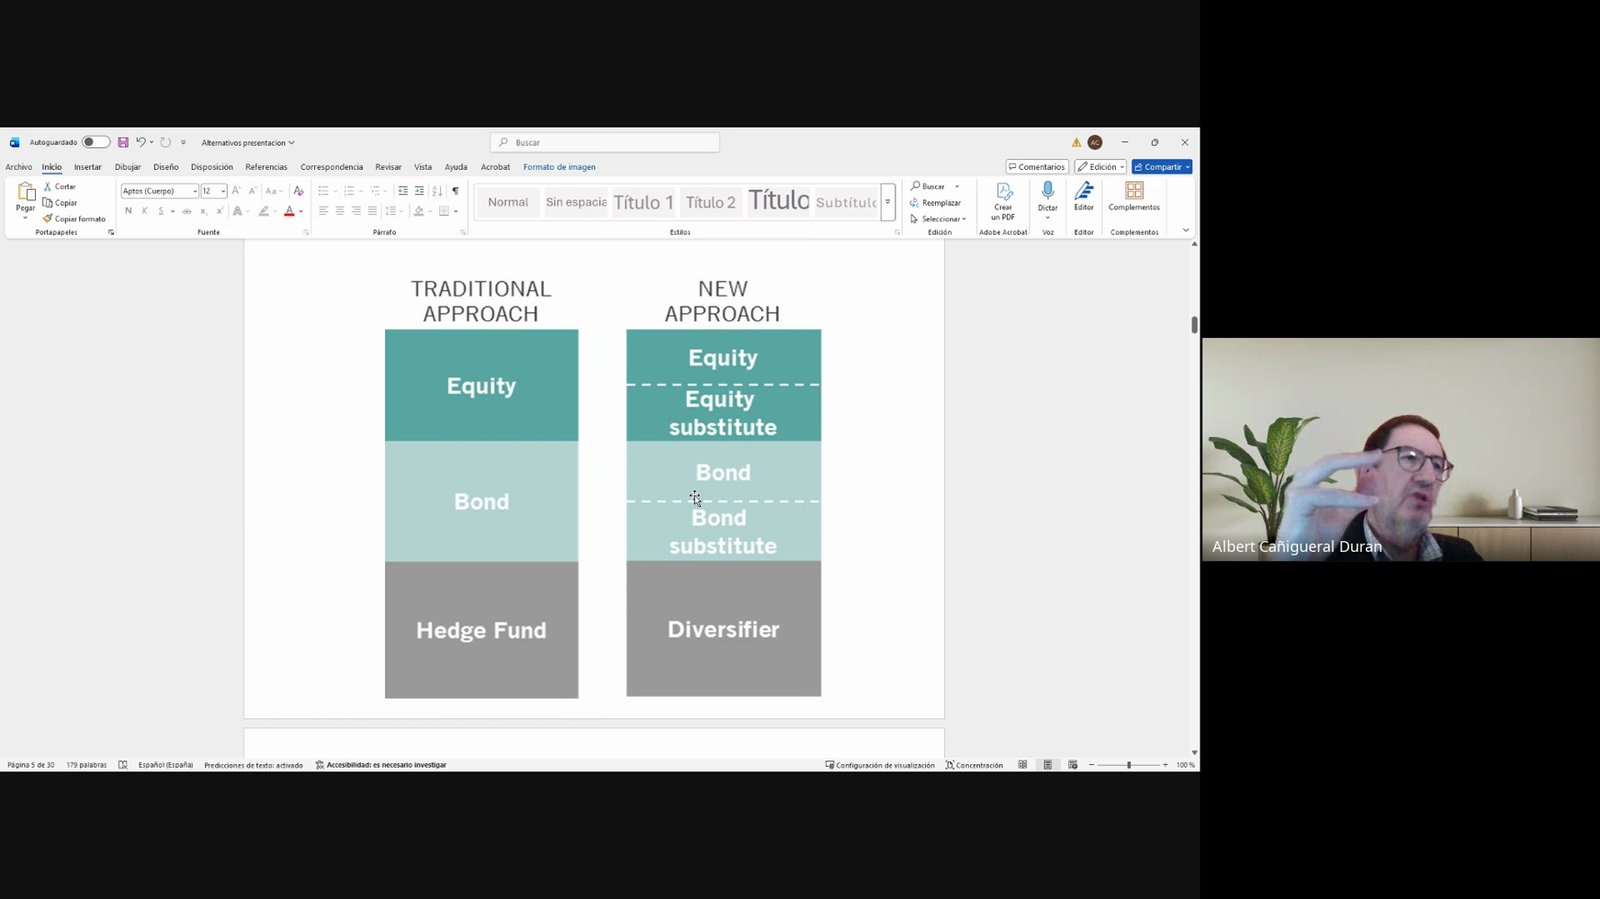The width and height of the screenshot is (1600, 899).
Task: Toggle bold (N) formatting
Action: point(128,211)
